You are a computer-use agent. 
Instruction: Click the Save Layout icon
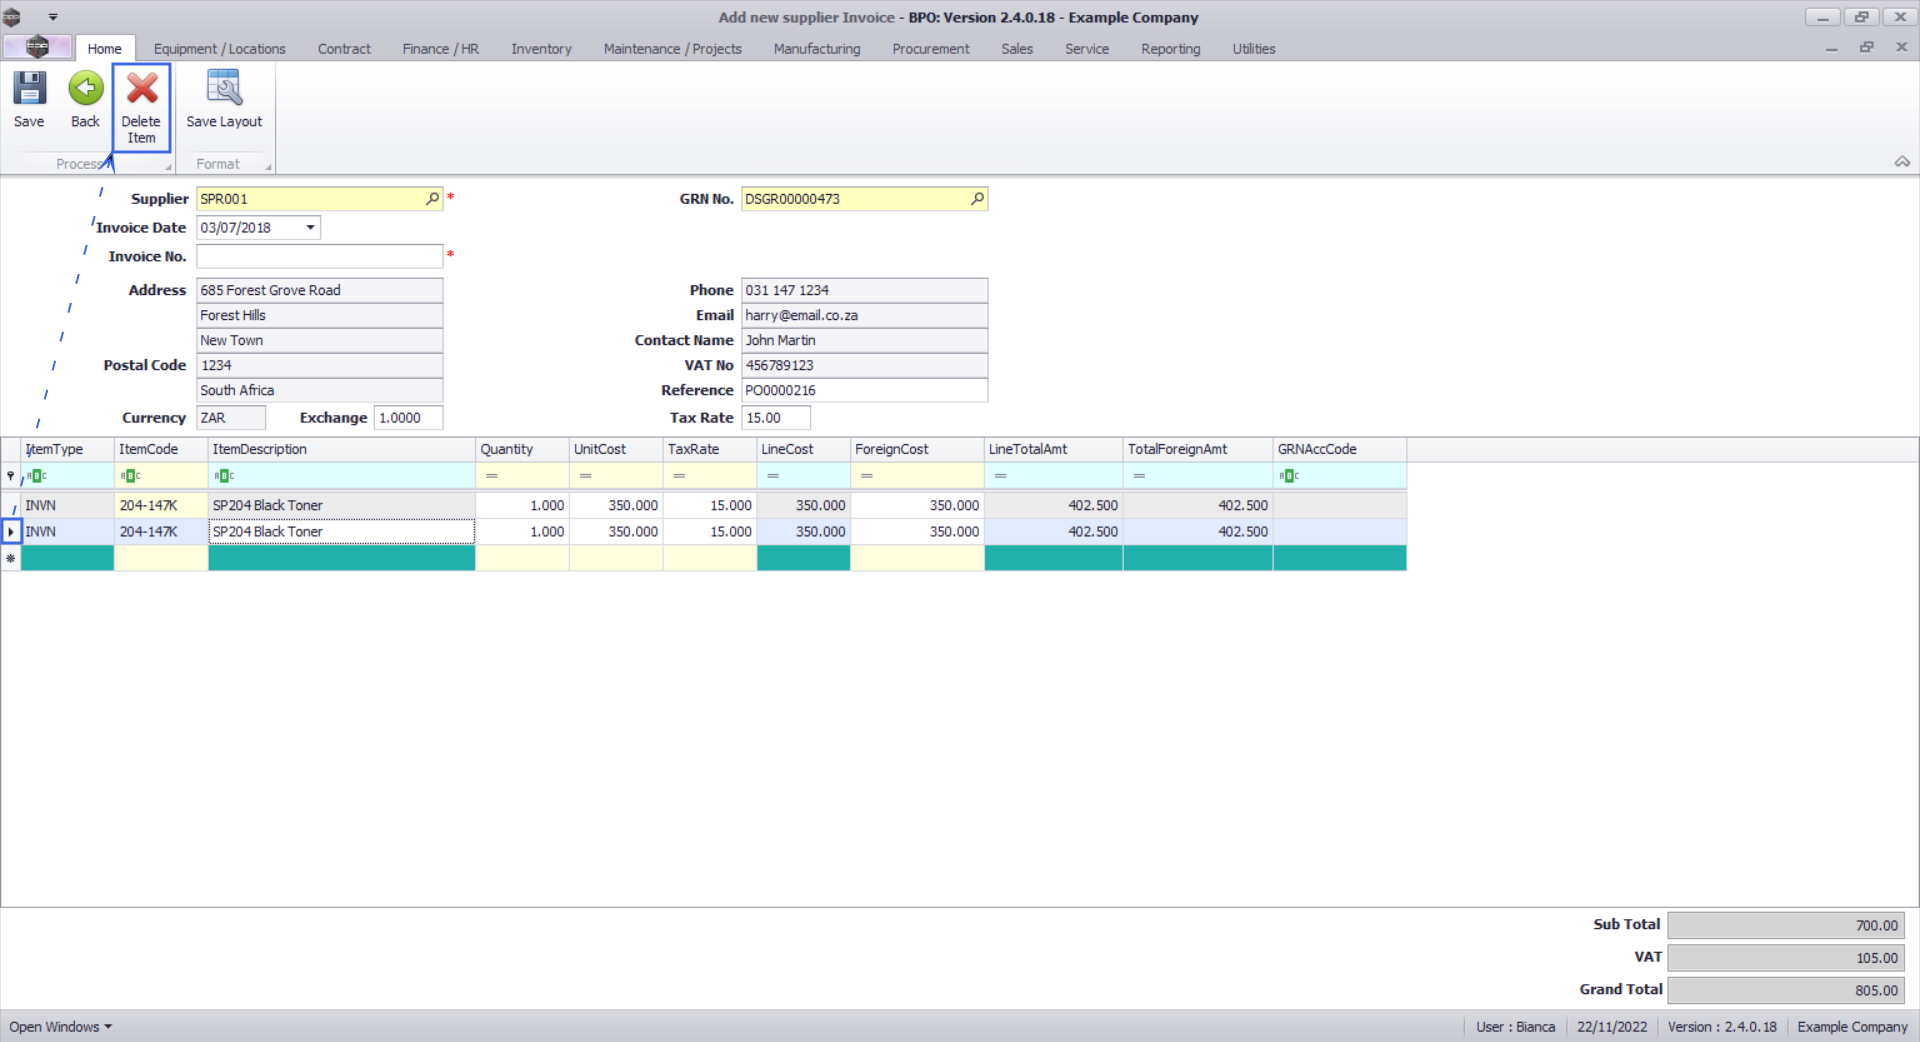(224, 88)
